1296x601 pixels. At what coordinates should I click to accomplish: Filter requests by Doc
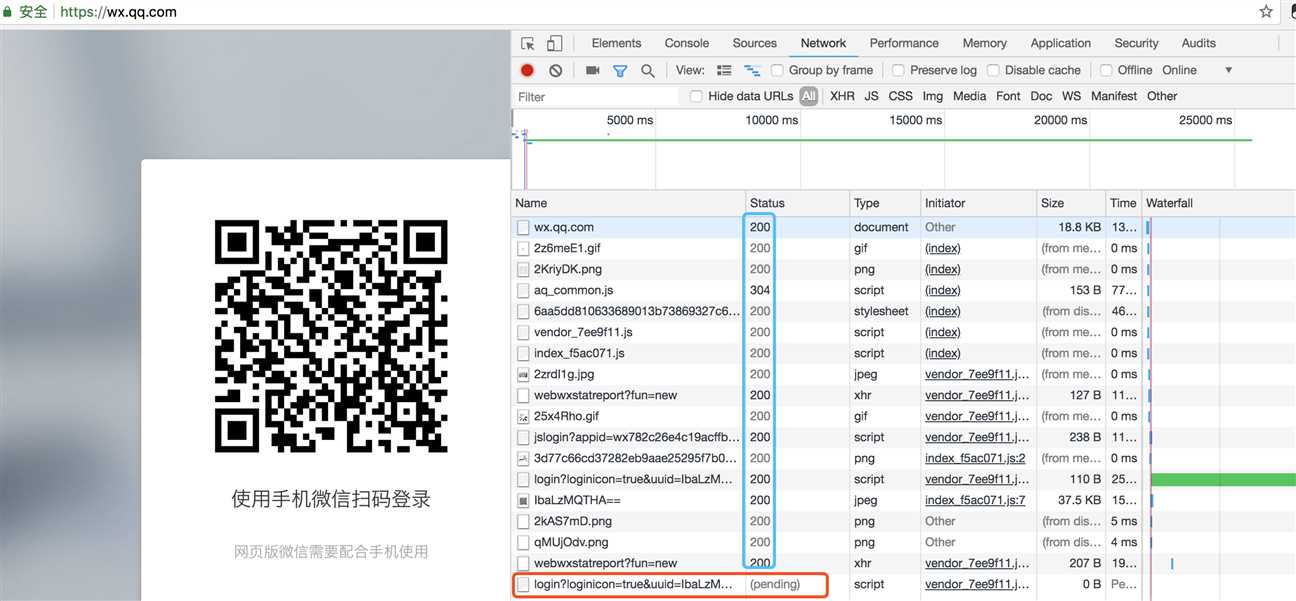pos(1041,96)
